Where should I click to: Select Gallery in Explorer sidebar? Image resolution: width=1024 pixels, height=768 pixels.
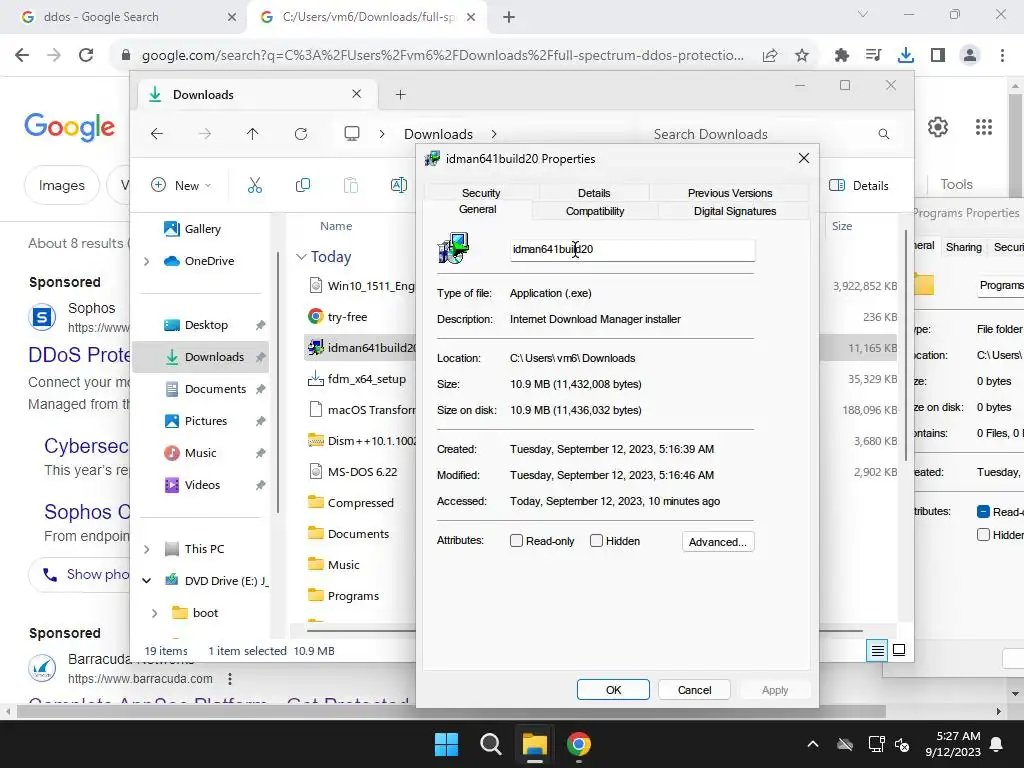200,229
